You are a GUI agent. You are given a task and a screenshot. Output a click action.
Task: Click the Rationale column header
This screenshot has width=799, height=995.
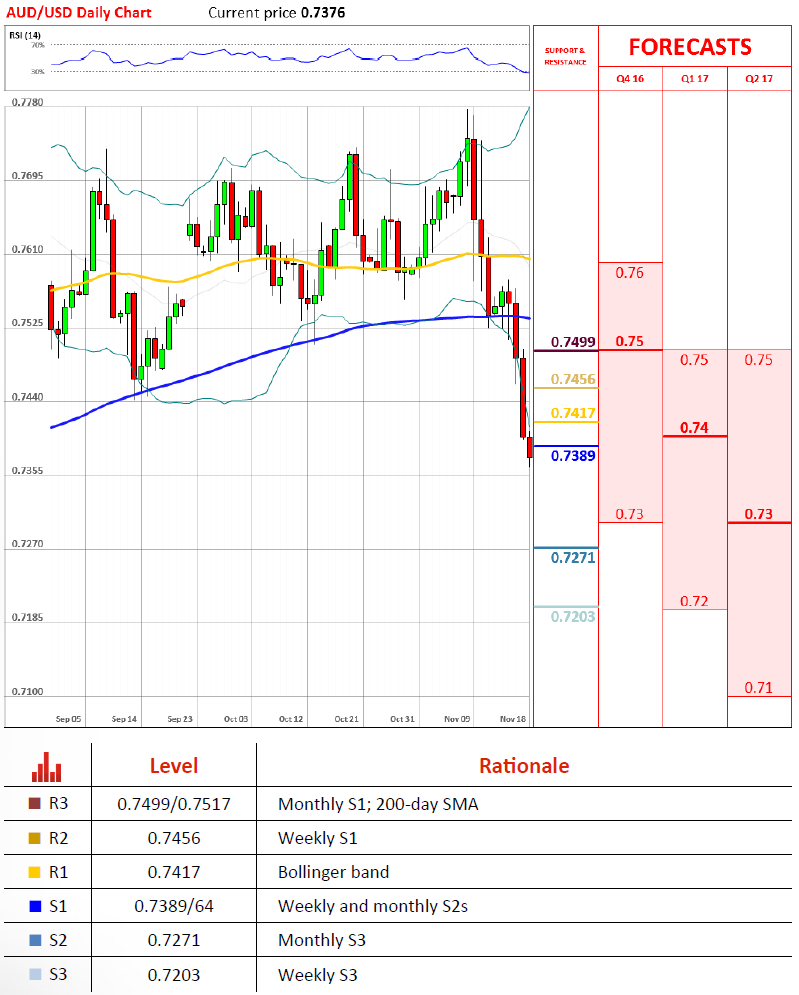point(524,766)
